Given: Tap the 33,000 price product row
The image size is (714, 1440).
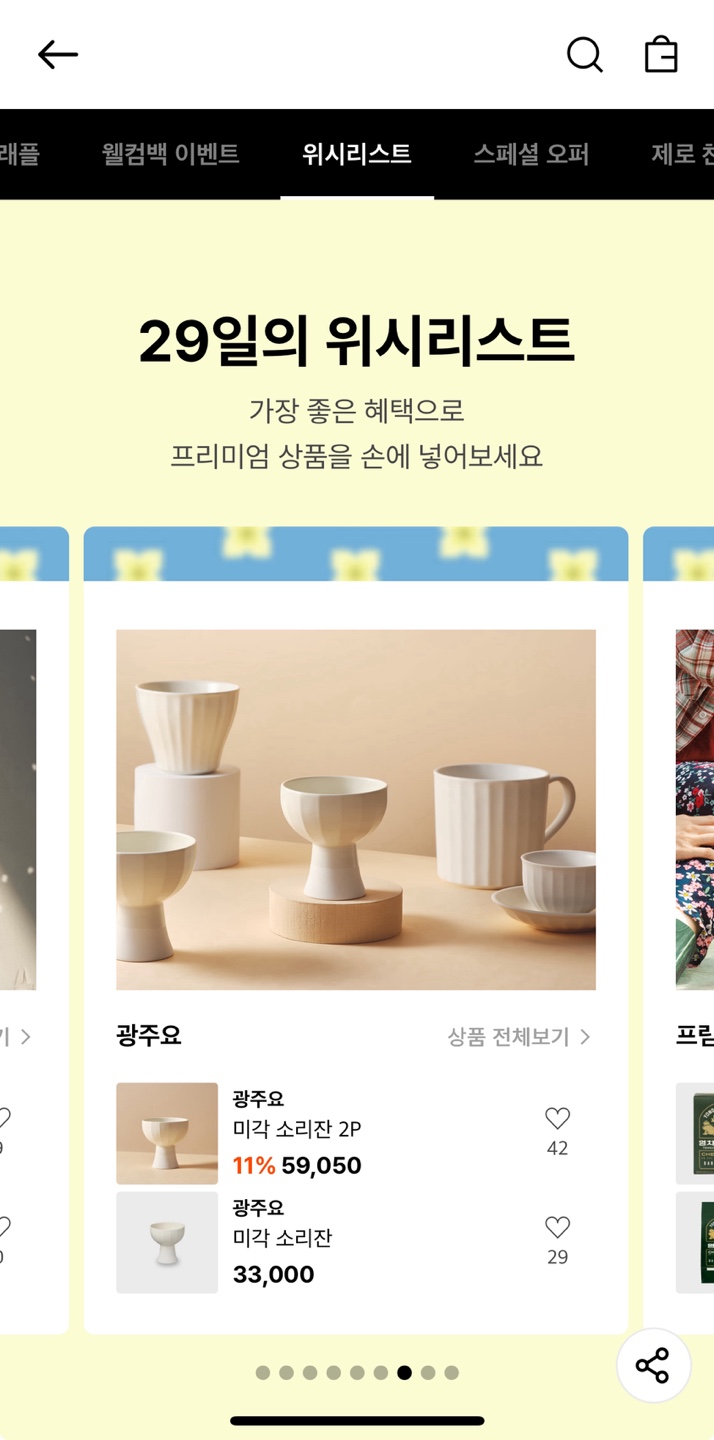Looking at the screenshot, I should pos(356,1243).
